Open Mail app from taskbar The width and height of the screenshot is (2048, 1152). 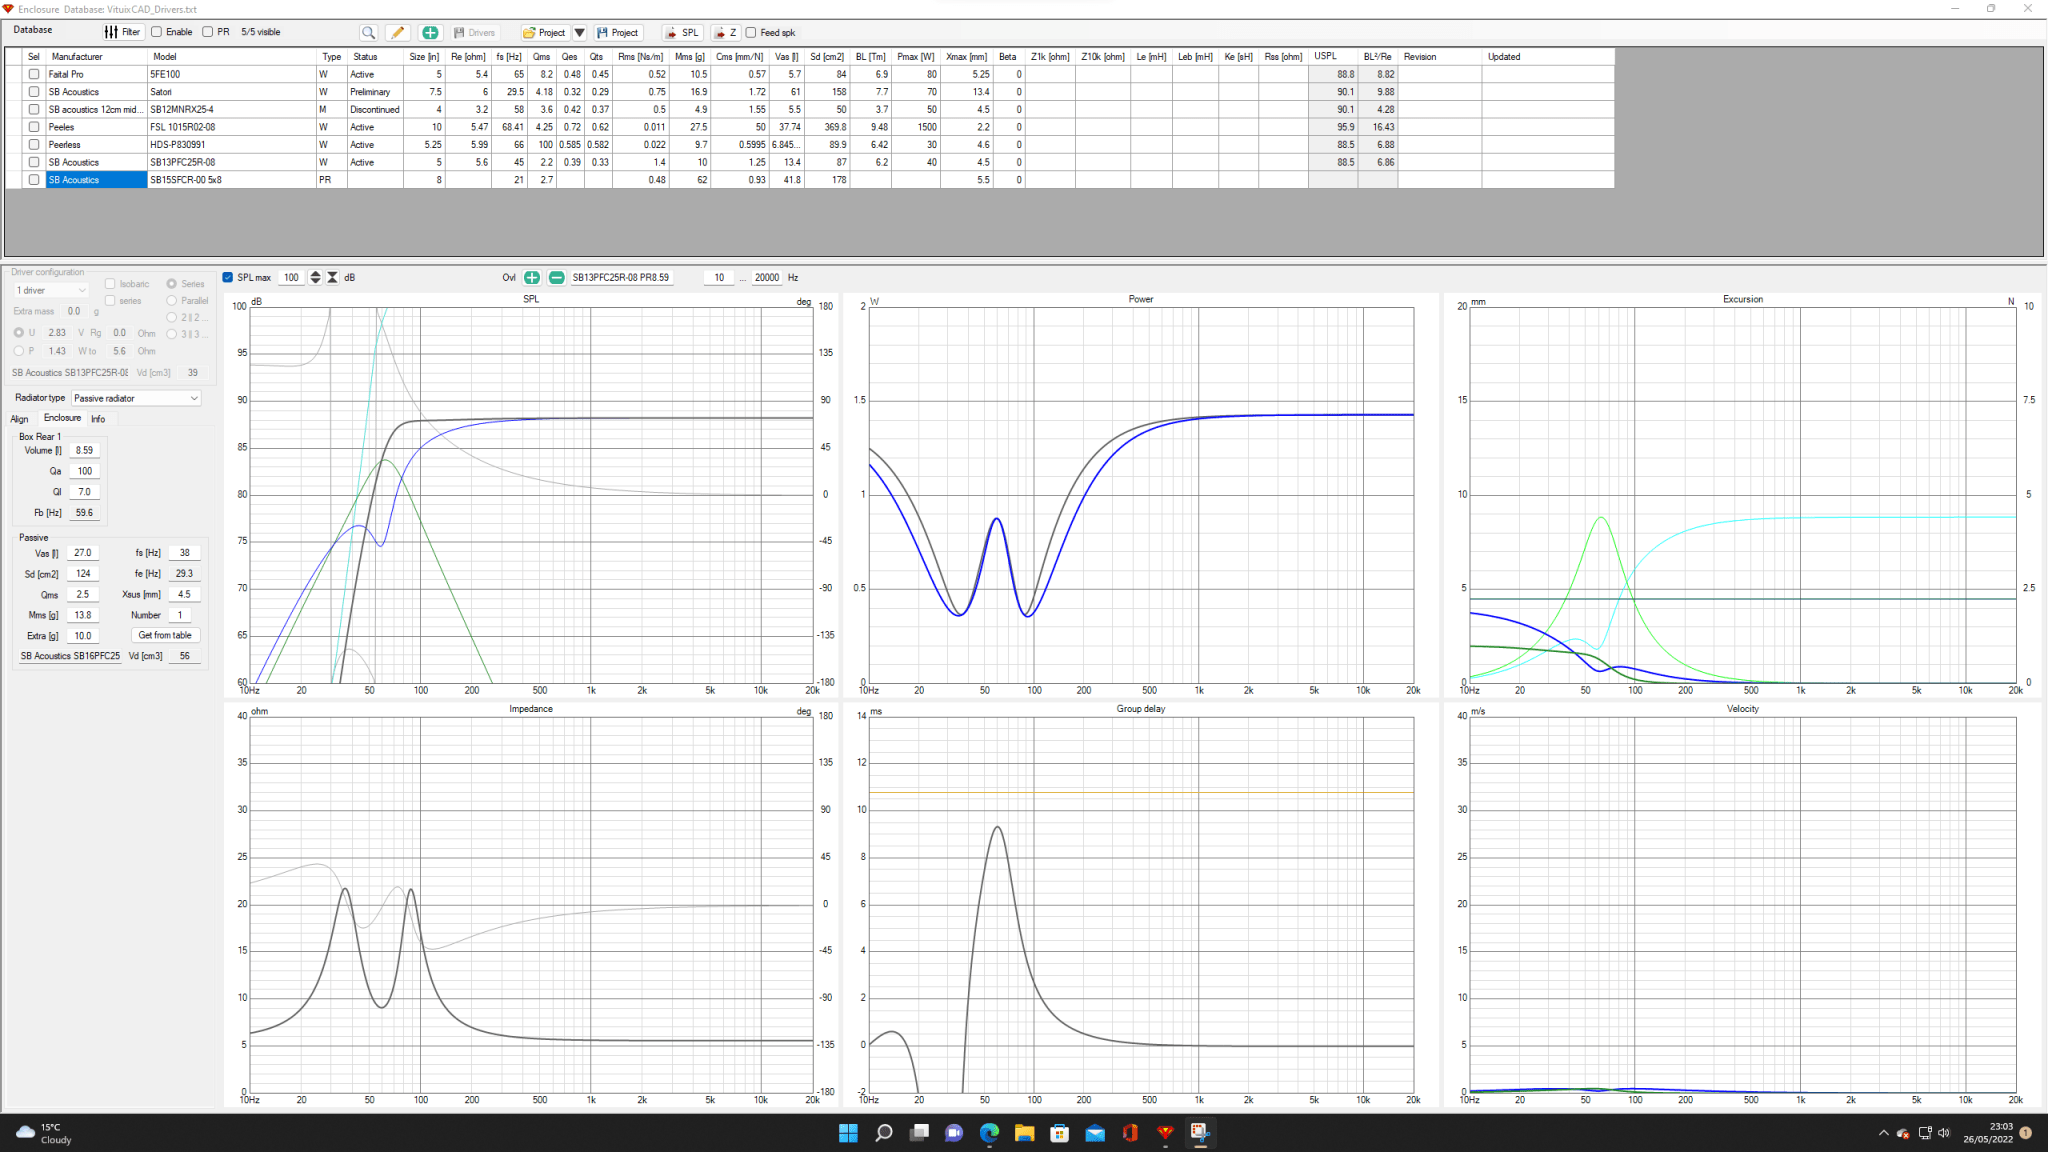coord(1095,1132)
